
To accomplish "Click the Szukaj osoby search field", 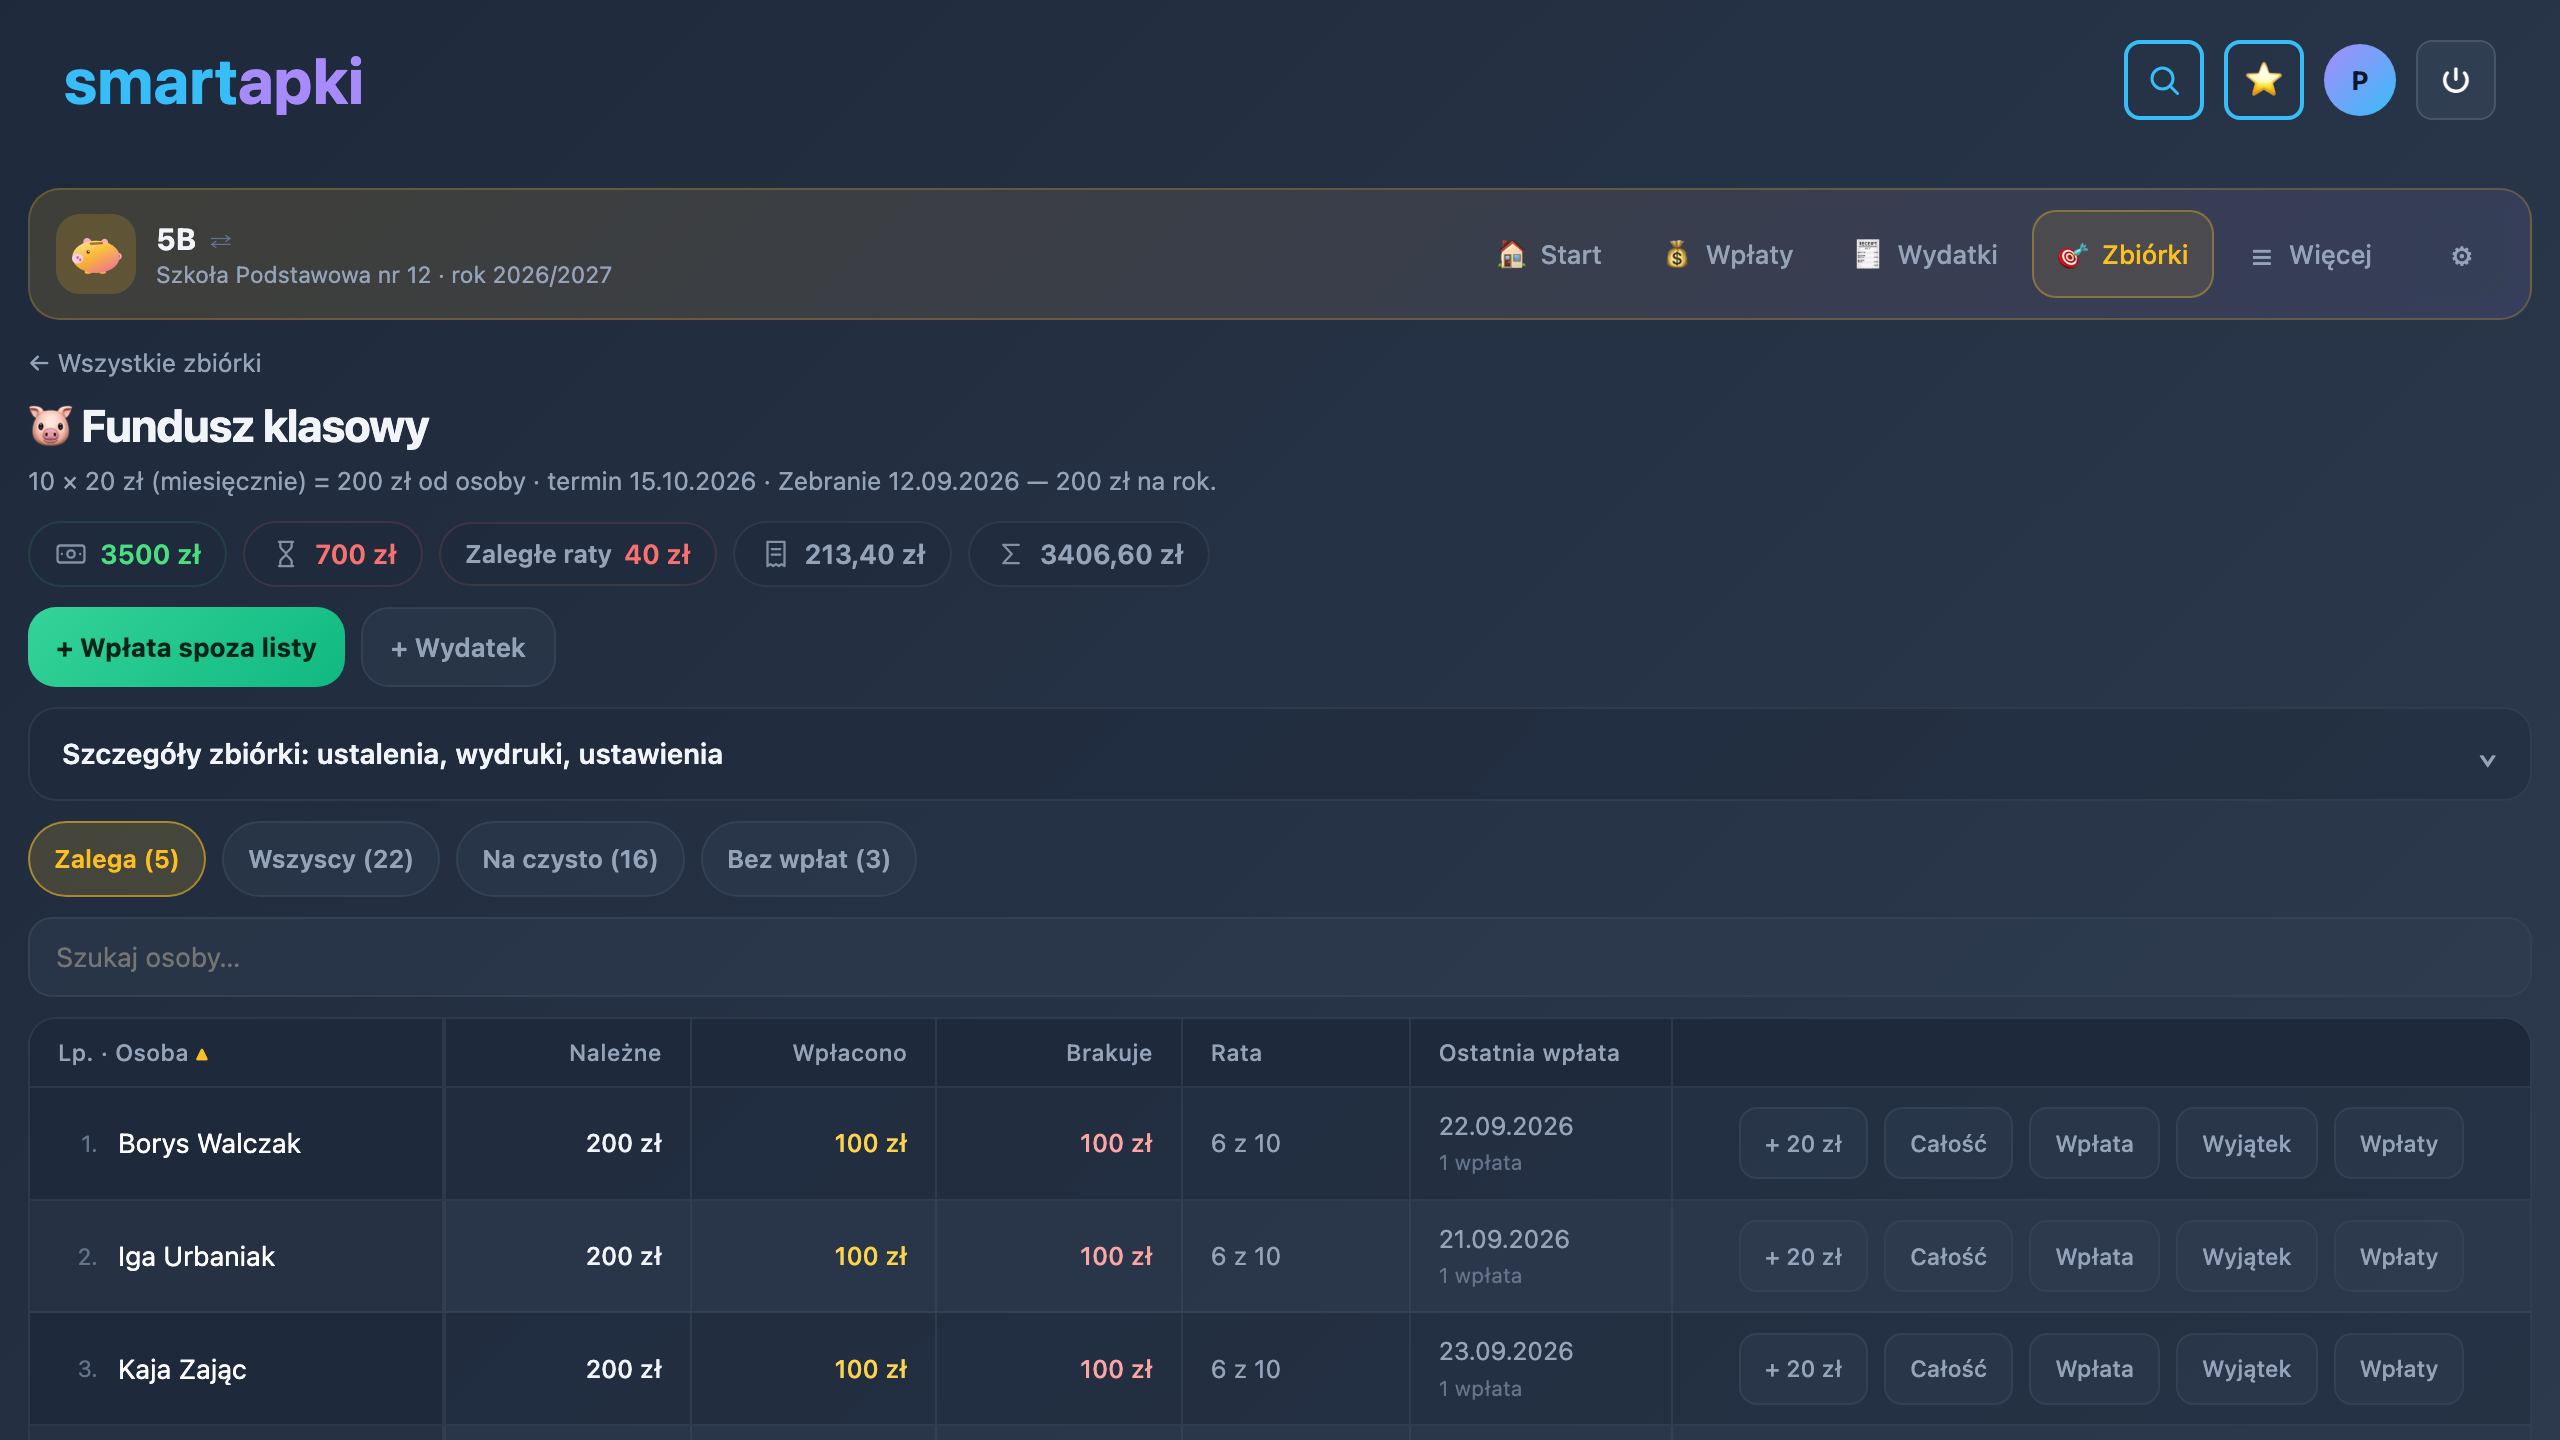I will (1280, 957).
